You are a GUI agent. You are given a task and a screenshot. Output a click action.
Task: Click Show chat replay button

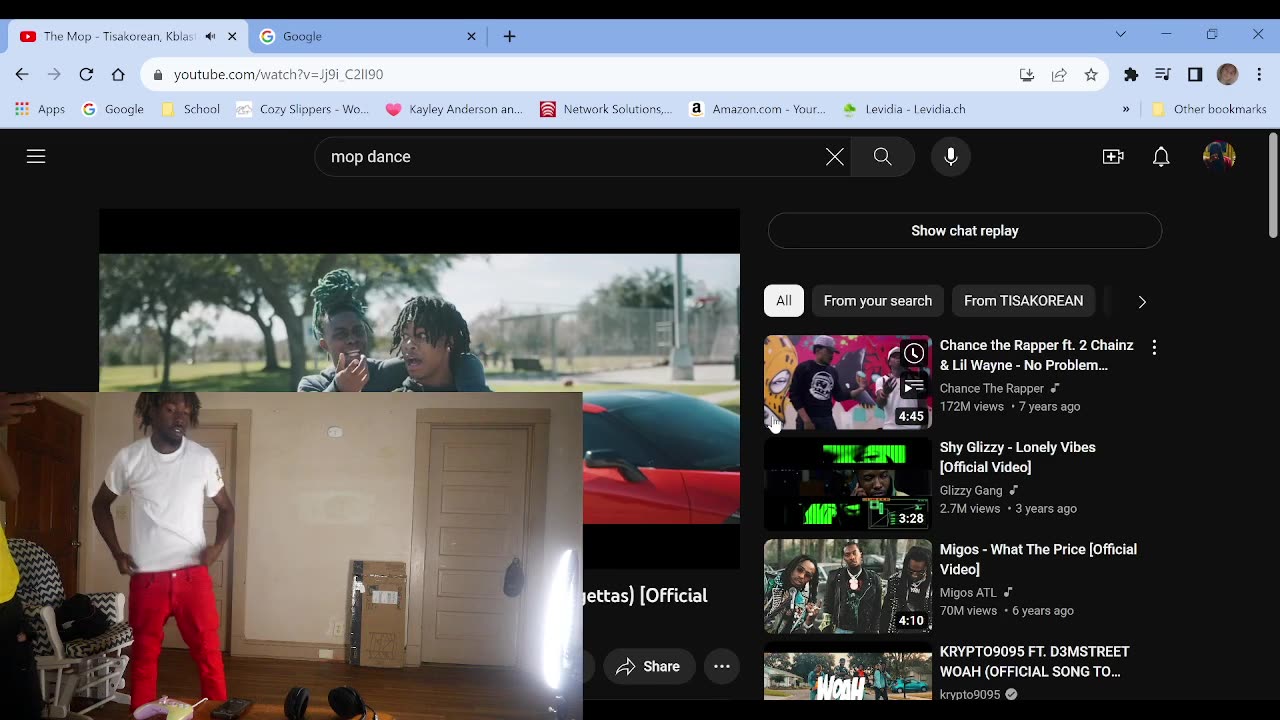(965, 231)
